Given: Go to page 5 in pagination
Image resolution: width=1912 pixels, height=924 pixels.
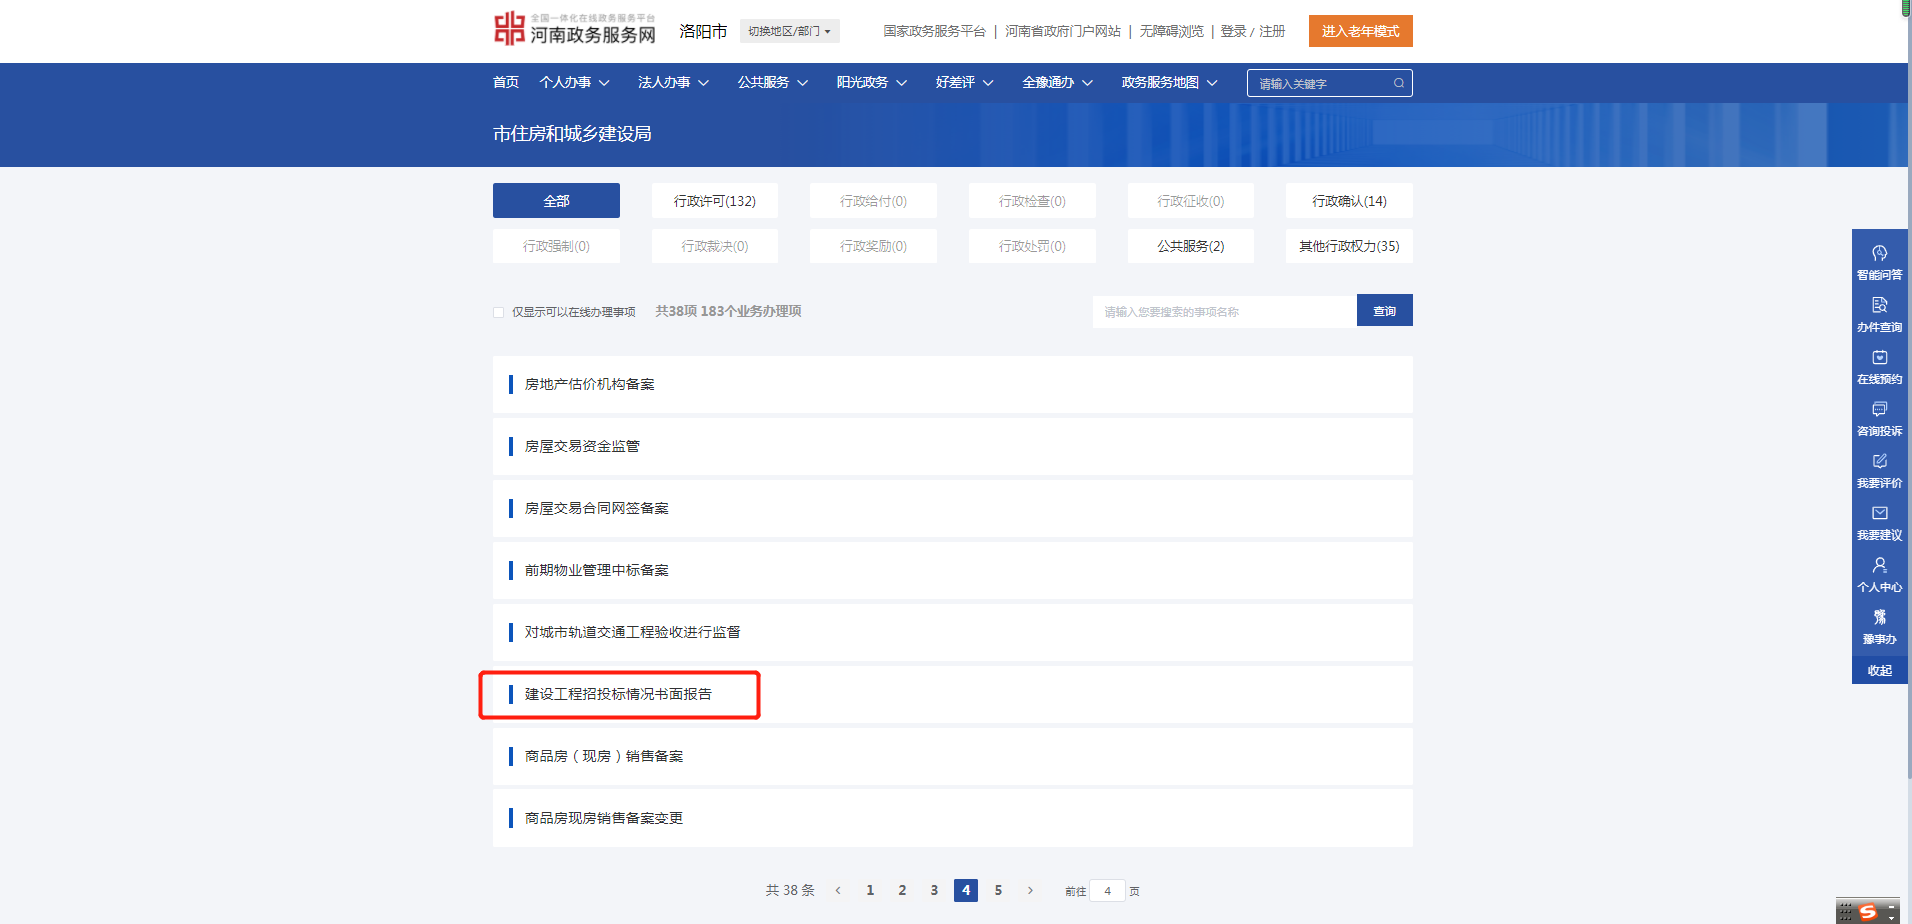Looking at the screenshot, I should [997, 890].
